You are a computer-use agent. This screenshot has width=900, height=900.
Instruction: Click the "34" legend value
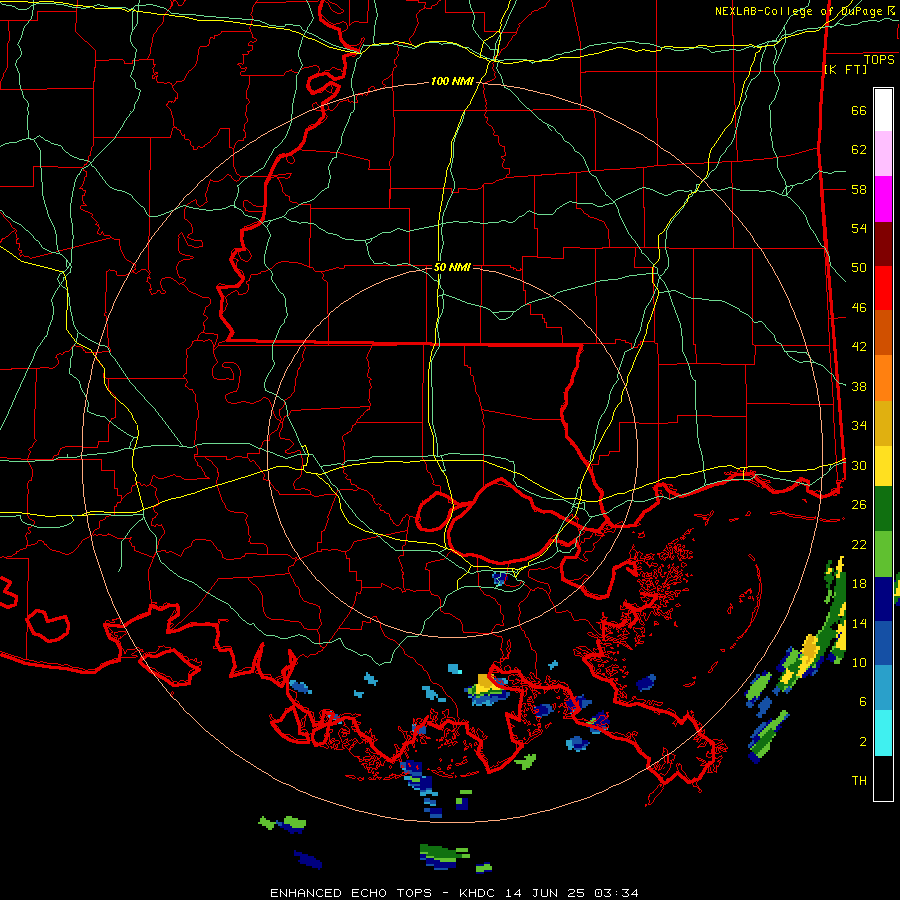tap(859, 426)
